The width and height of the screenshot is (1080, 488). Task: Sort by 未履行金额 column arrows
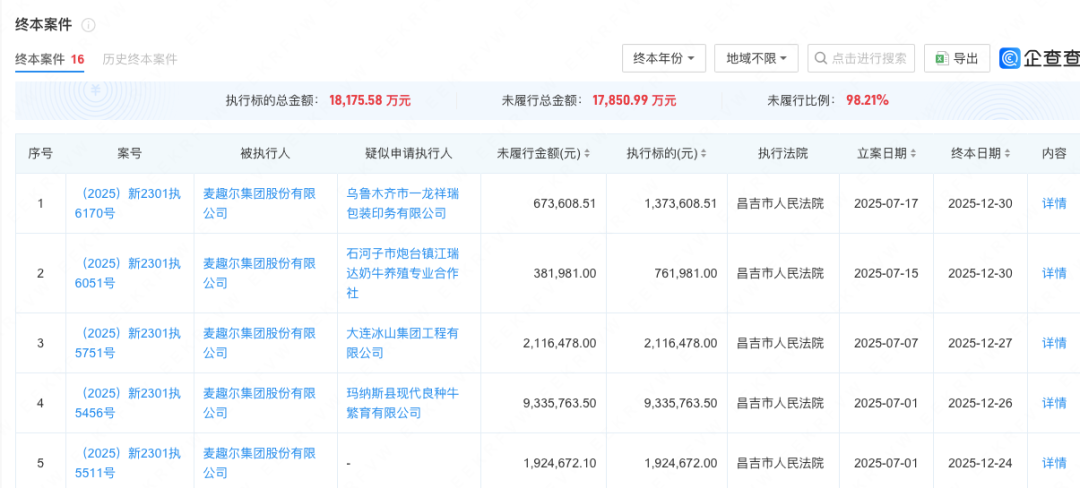(x=587, y=154)
